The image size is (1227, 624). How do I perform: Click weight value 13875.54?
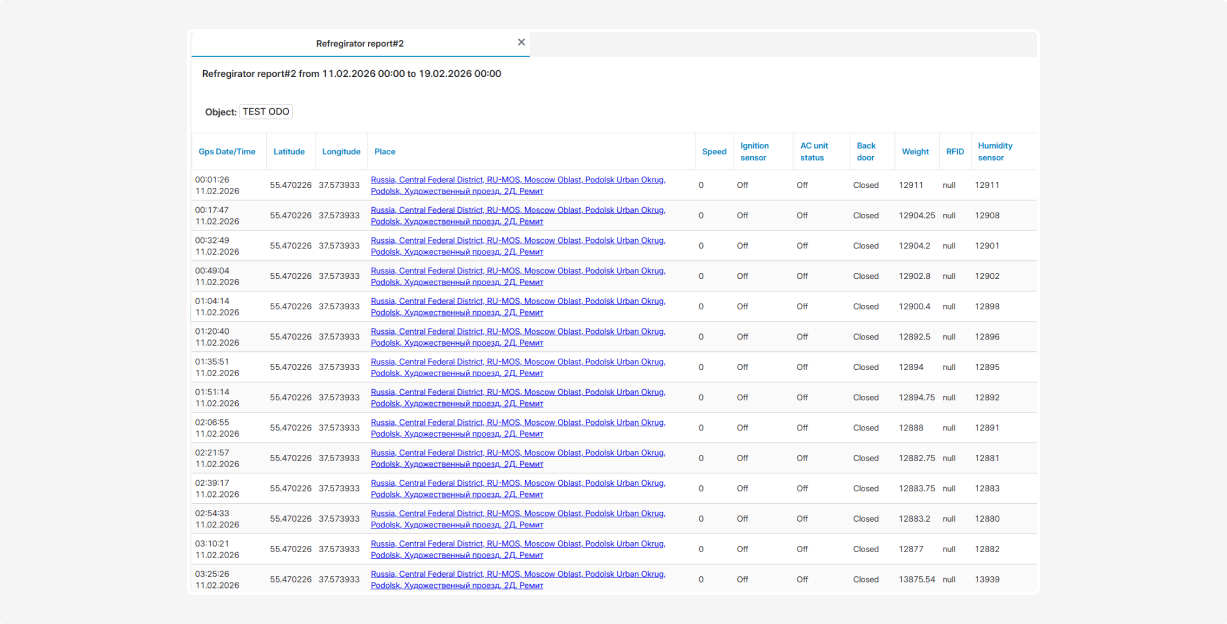917,580
